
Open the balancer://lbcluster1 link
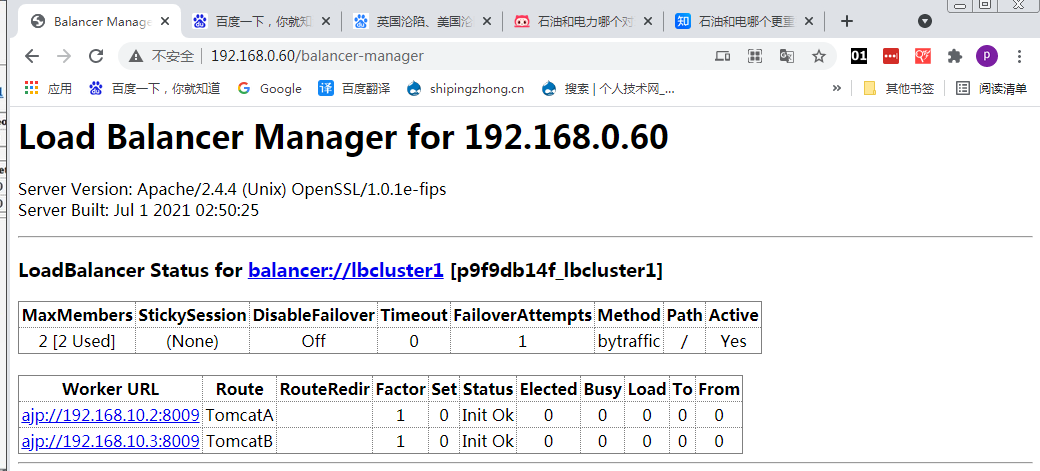coord(345,270)
